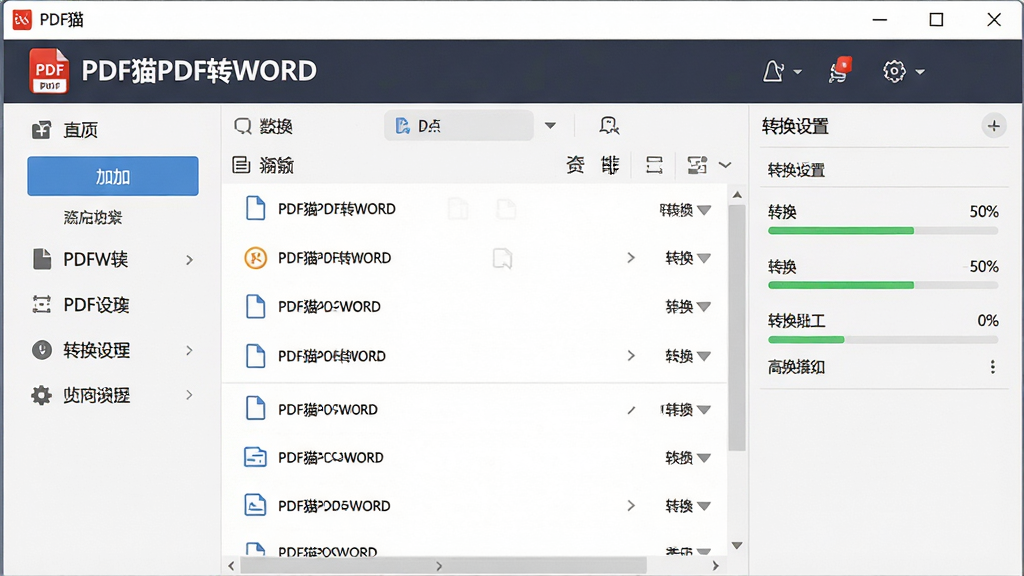The width and height of the screenshot is (1024, 576).
Task: Click the 排 grid icon in the list header
Action: 610,165
